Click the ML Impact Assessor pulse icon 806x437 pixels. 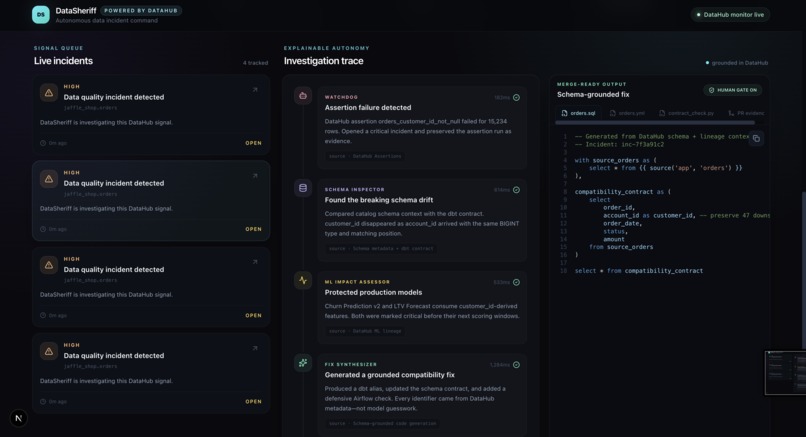(x=303, y=281)
